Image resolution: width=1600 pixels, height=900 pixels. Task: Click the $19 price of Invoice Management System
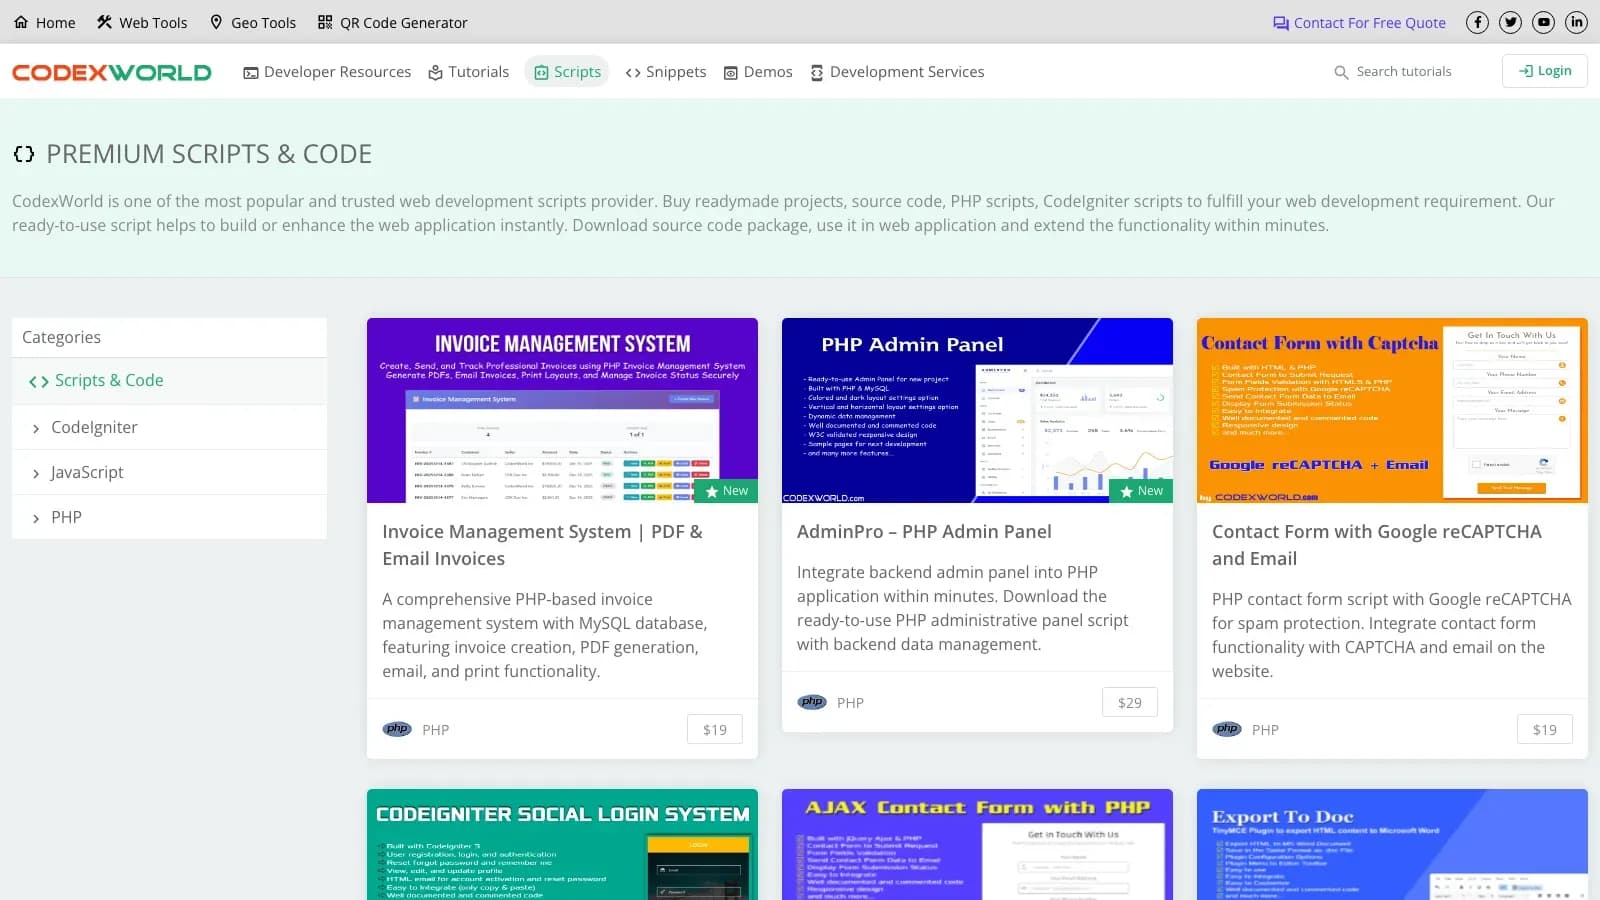[x=715, y=730]
